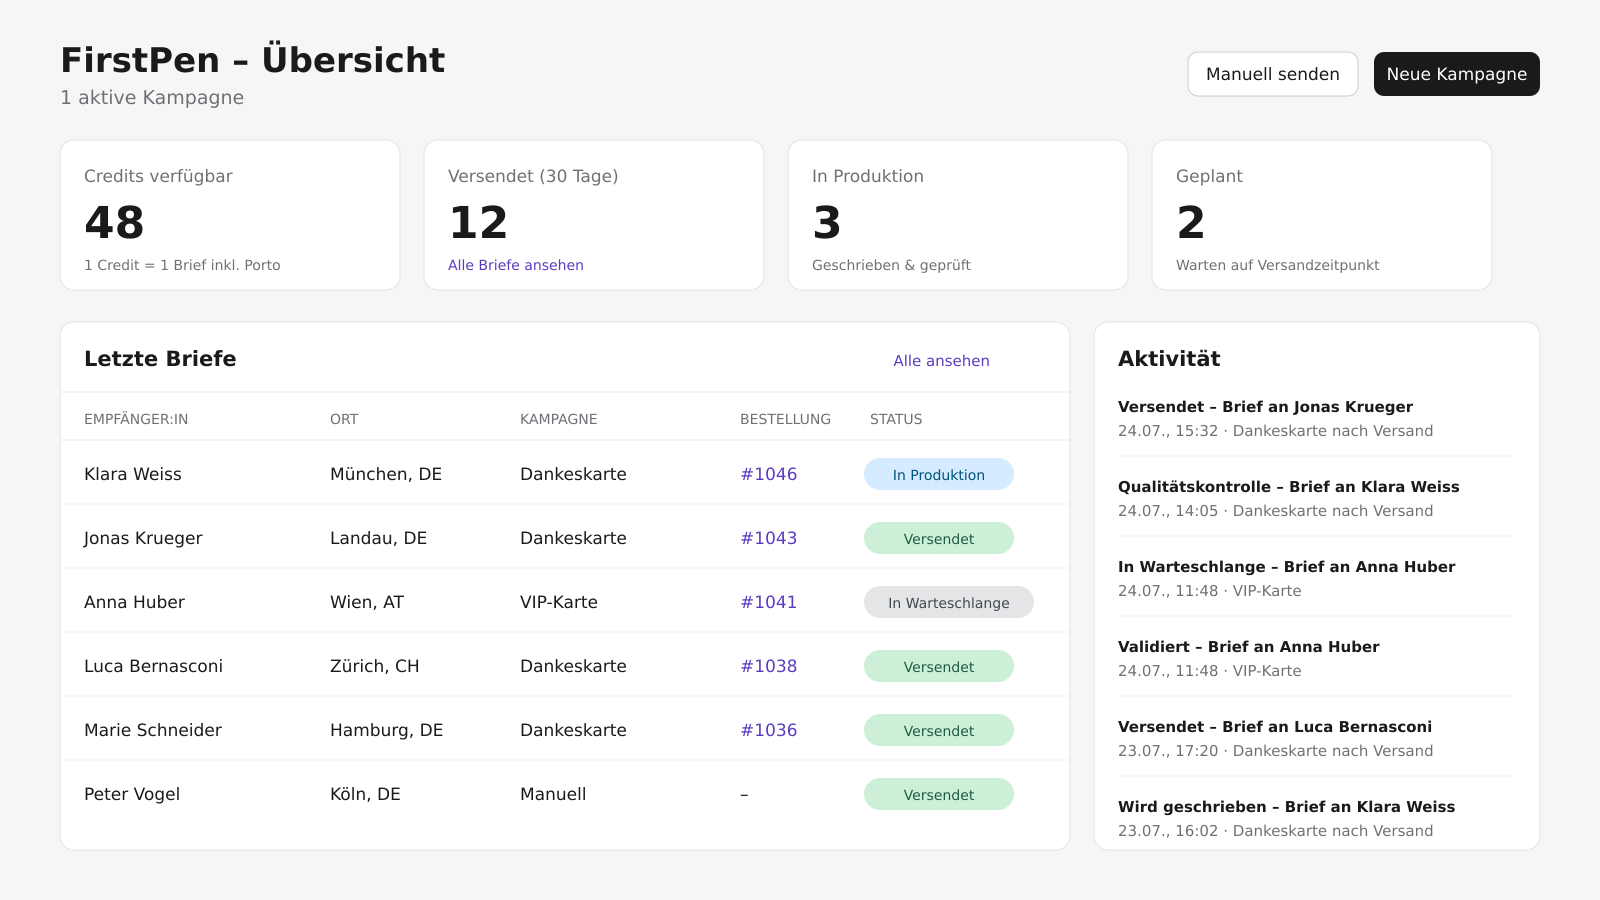Viewport: 1600px width, 900px height.
Task: Open the Alle Briefe ansehen link
Action: [516, 265]
